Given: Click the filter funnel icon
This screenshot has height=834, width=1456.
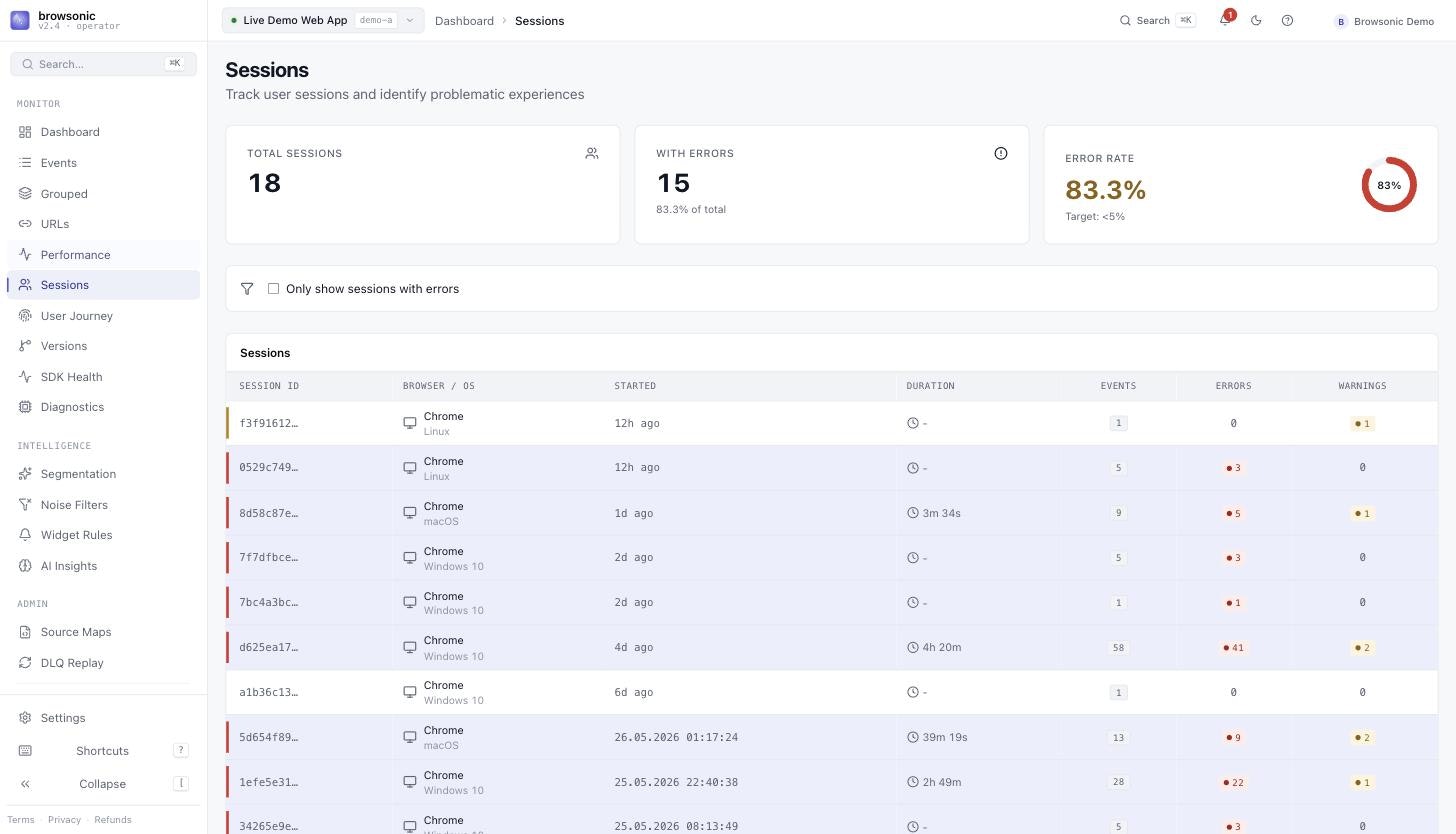Looking at the screenshot, I should pos(247,289).
